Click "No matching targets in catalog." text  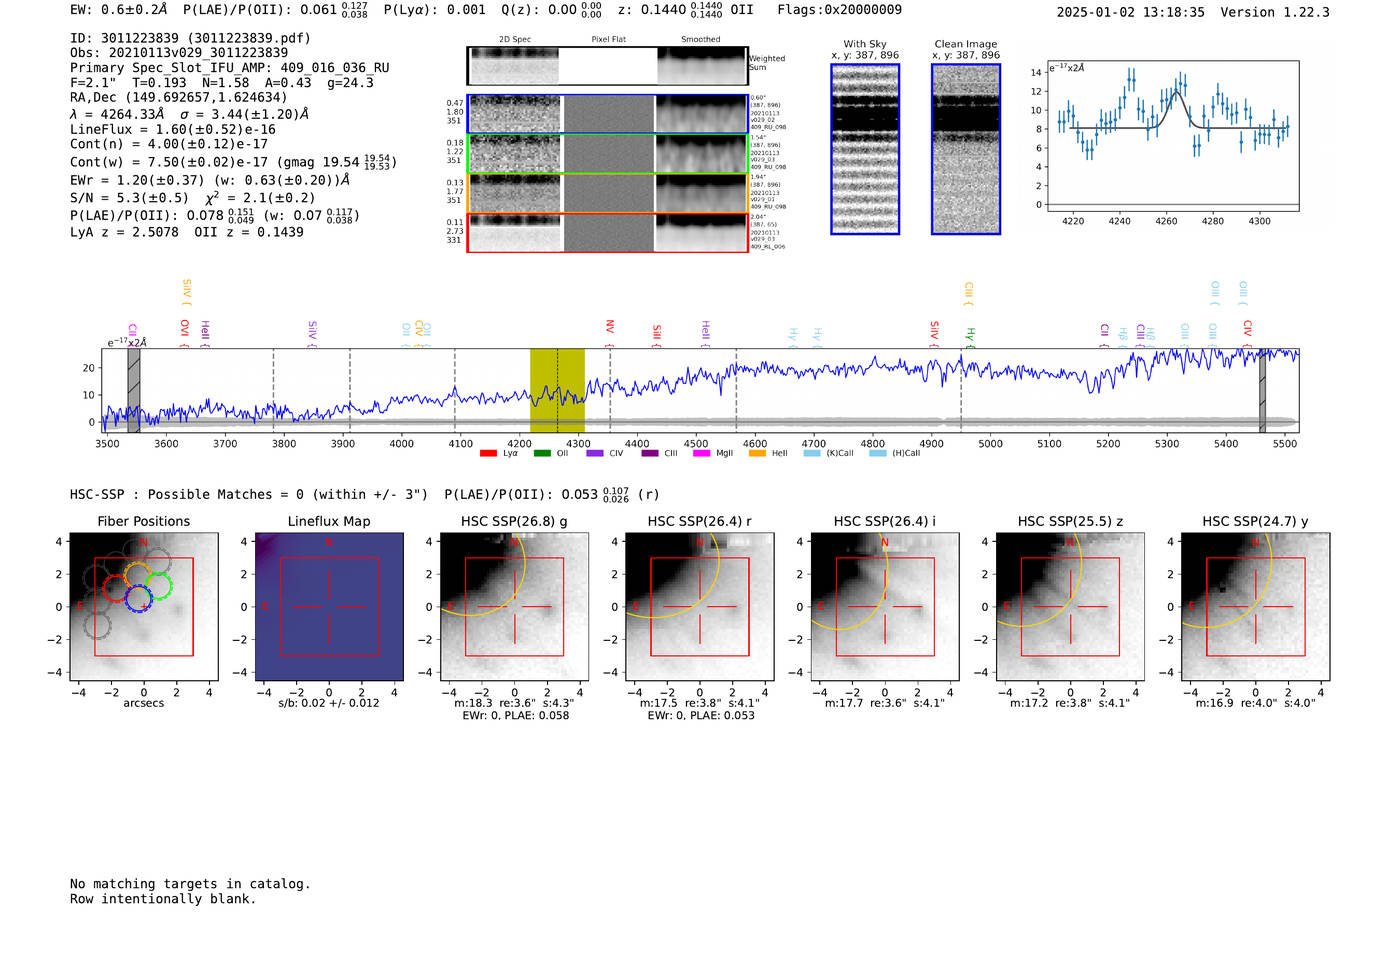point(190,884)
